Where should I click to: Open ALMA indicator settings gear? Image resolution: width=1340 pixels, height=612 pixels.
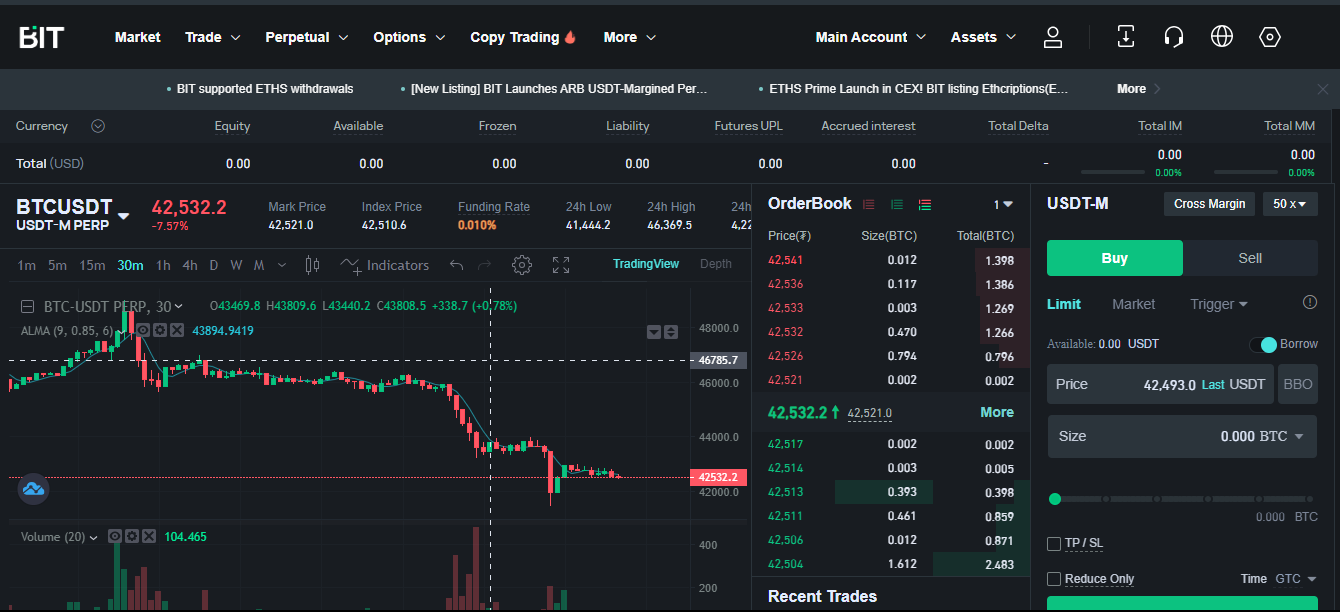[160, 330]
